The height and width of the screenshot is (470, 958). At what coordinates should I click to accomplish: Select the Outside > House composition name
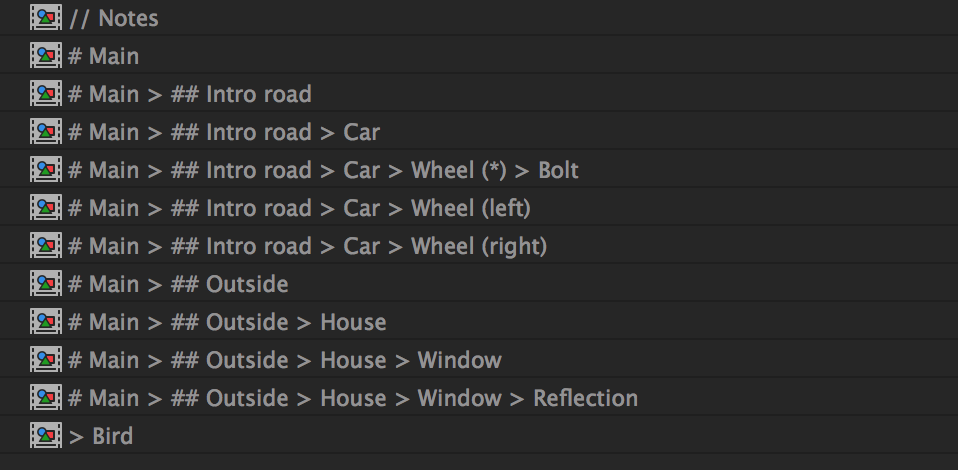click(x=227, y=322)
